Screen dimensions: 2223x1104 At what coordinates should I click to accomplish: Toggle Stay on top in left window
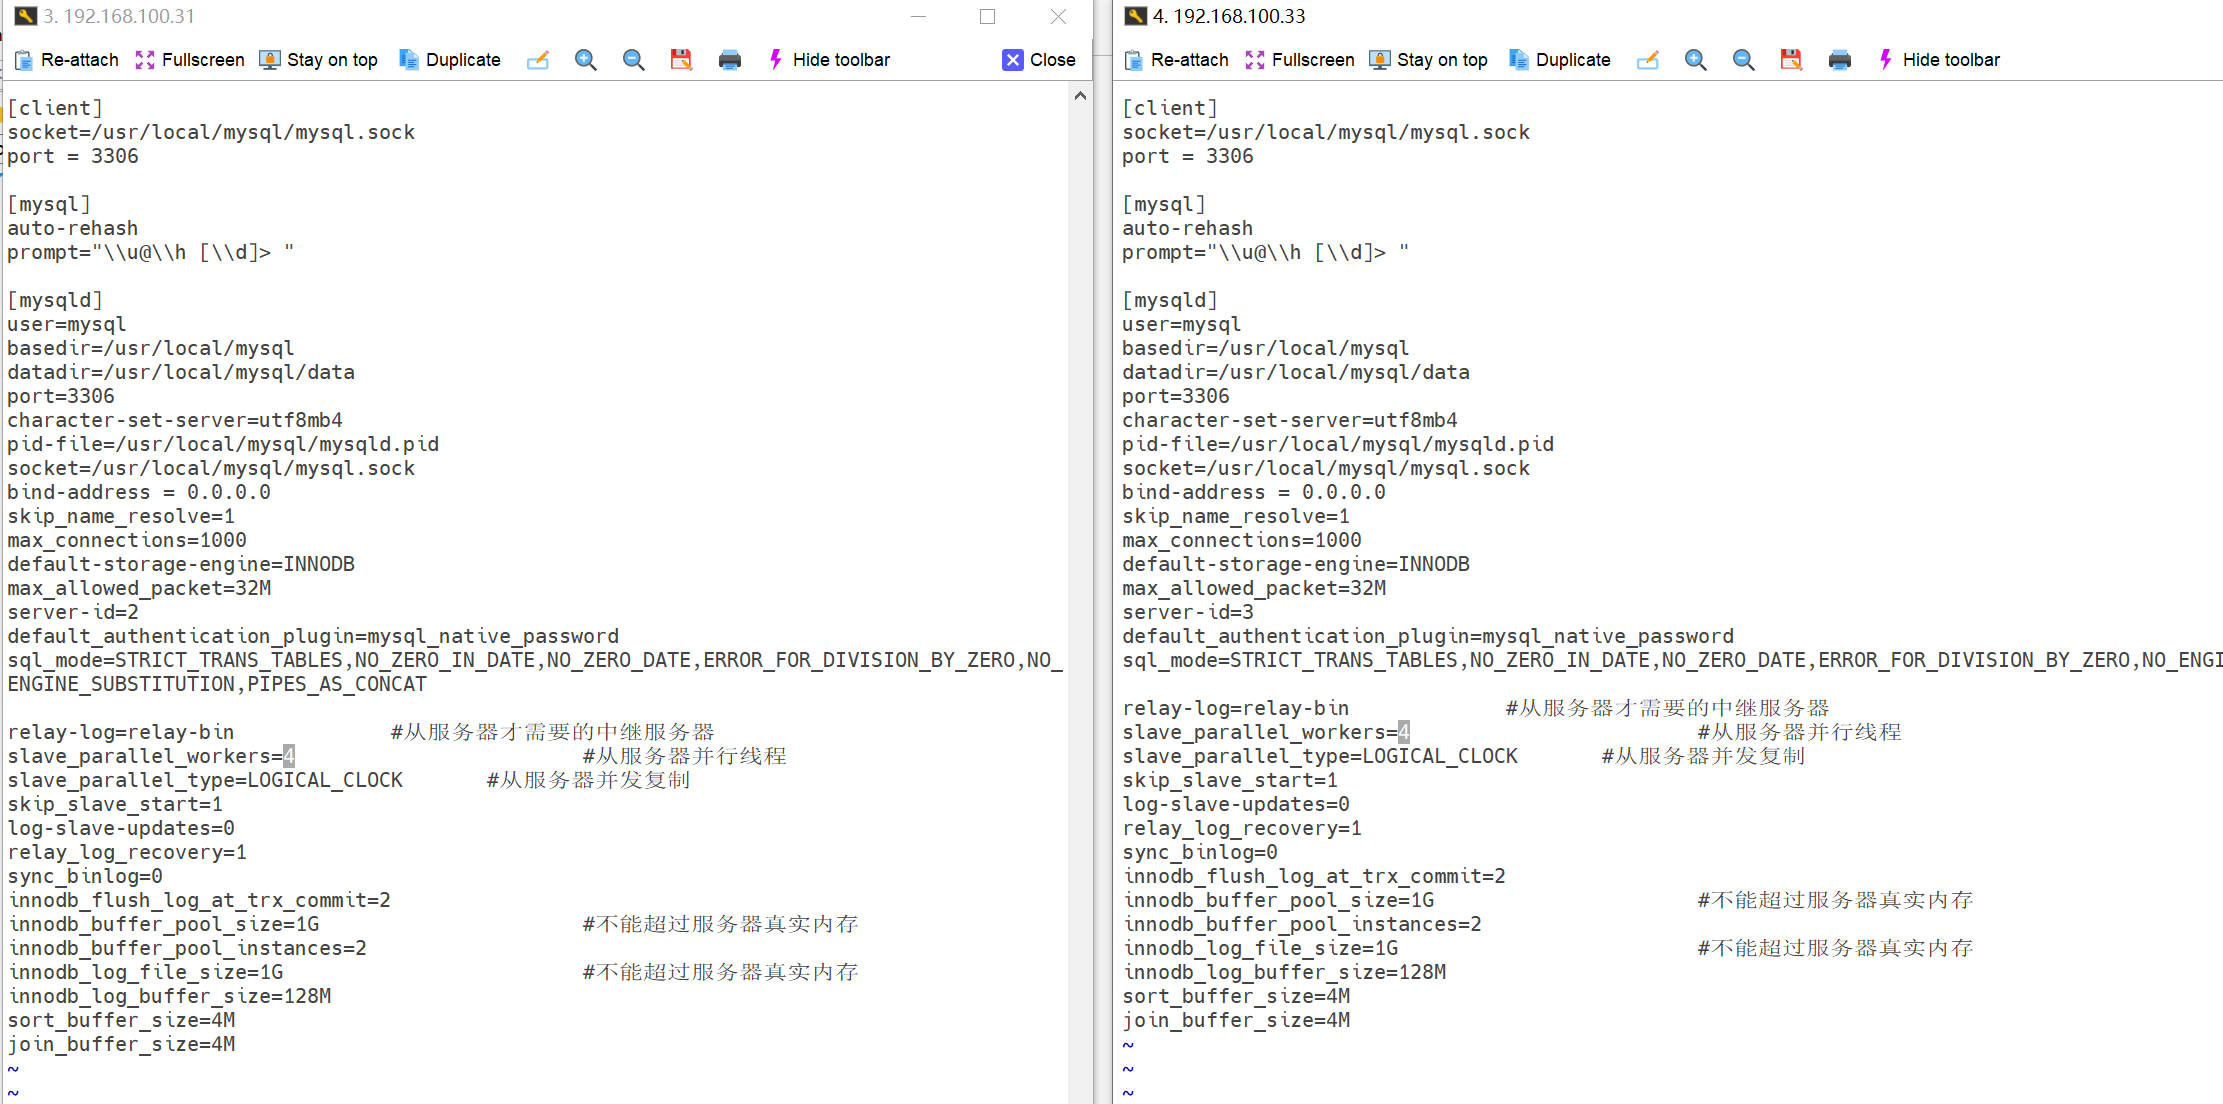tap(319, 60)
